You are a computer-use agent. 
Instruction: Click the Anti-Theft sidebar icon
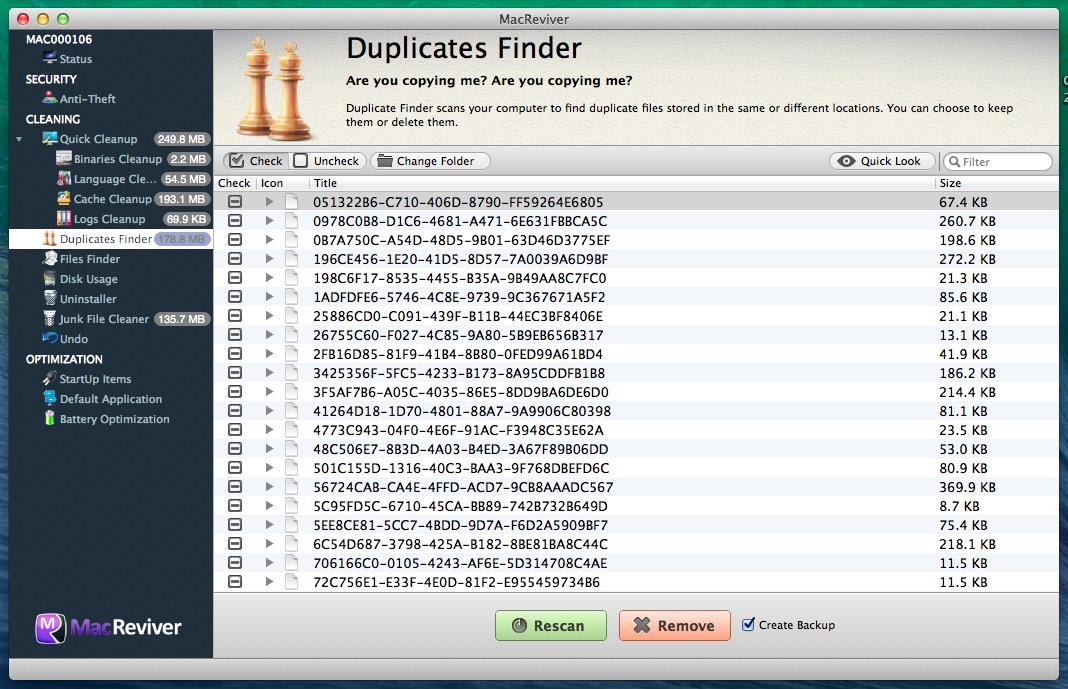click(50, 98)
